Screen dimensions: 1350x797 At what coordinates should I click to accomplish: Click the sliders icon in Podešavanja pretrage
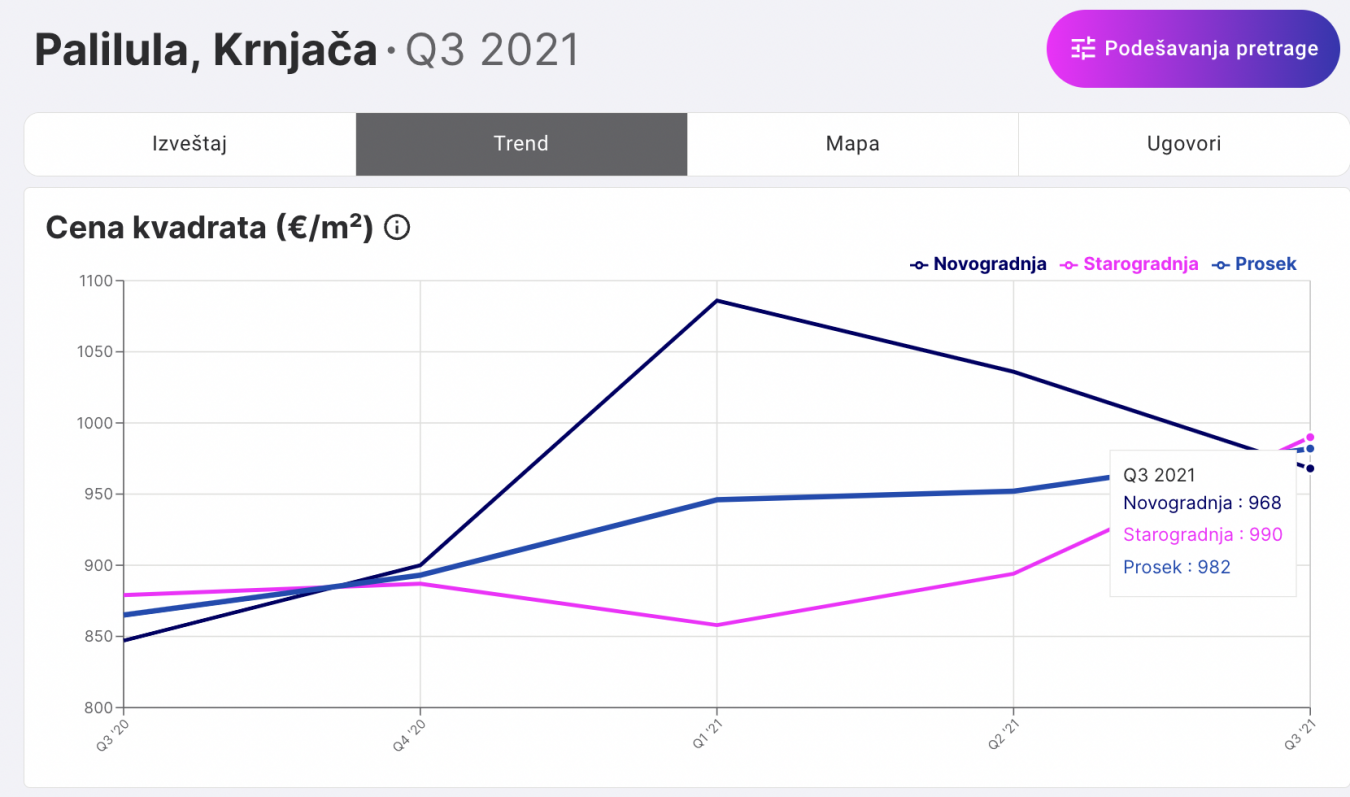1083,48
